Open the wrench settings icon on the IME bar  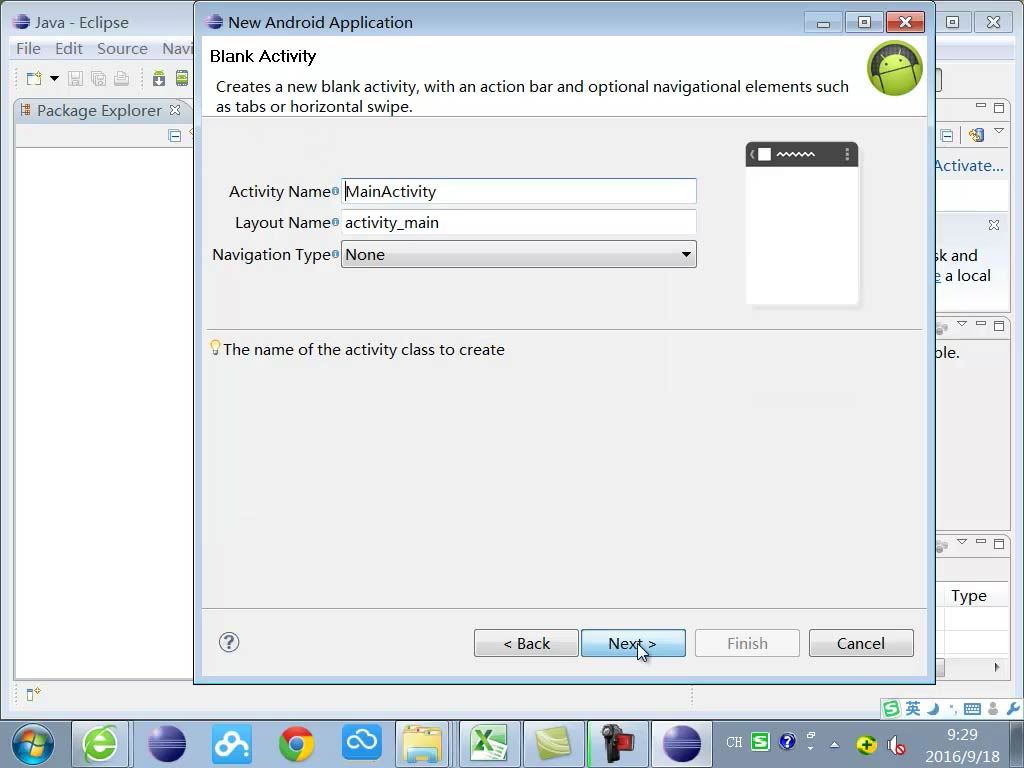[1013, 709]
